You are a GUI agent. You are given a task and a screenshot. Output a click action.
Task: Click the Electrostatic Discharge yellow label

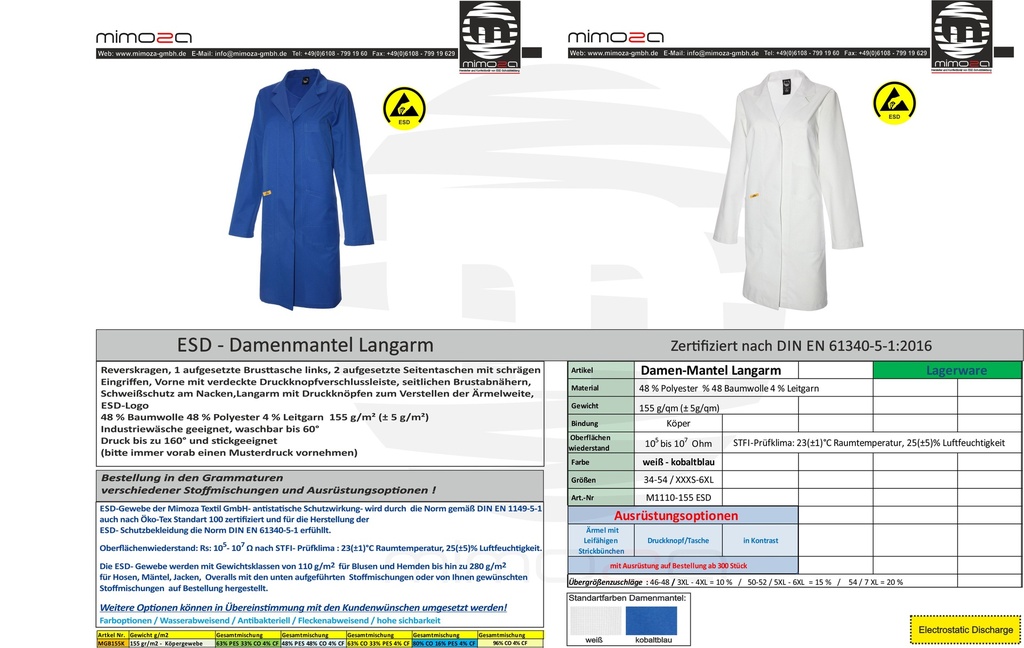[964, 629]
